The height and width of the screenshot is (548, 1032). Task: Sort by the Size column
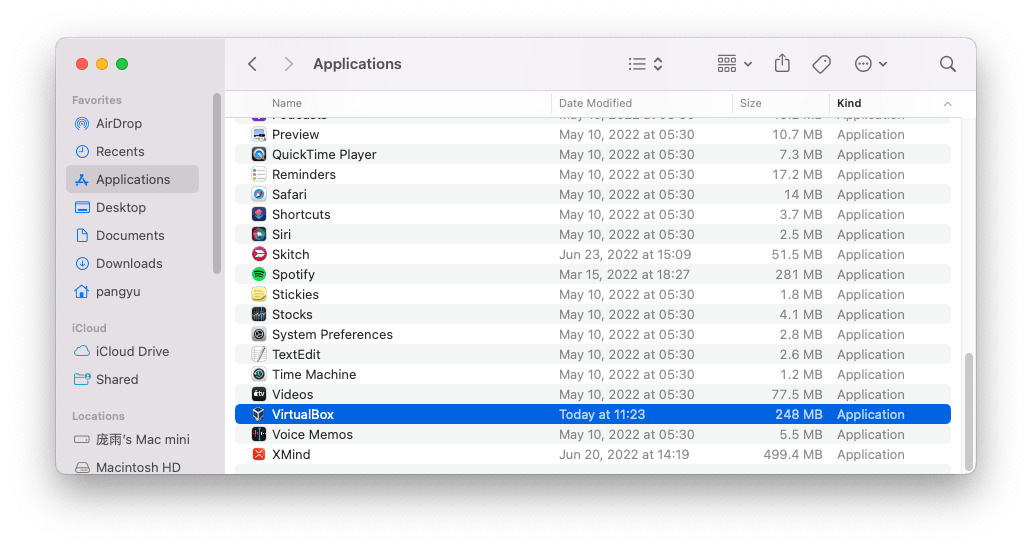[750, 103]
